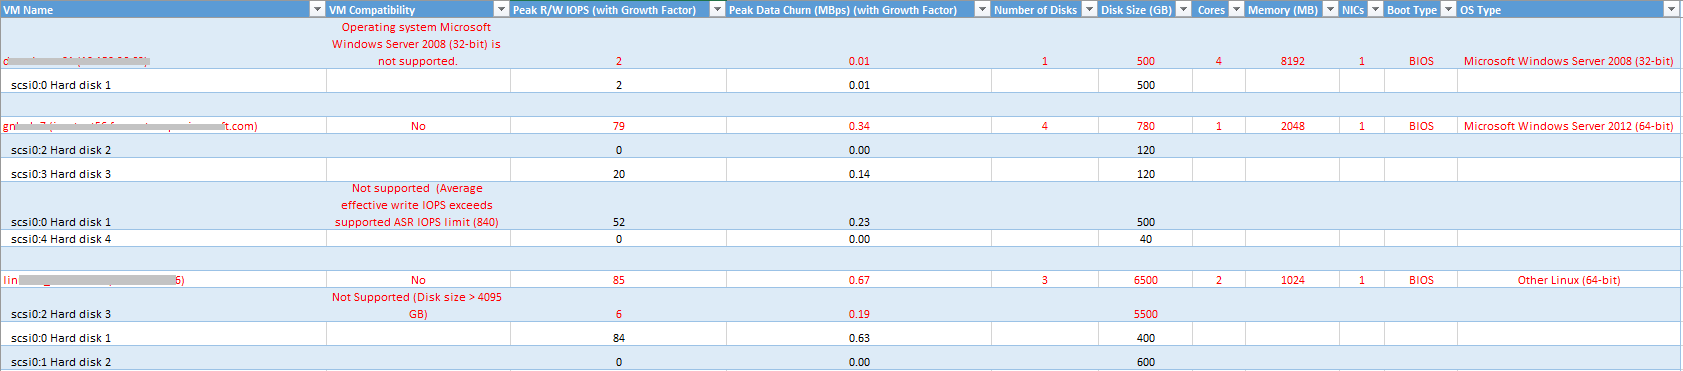Viewport: 1683px width, 371px height.
Task: Open the Number of Disks filter dropdown
Action: coord(1089,9)
